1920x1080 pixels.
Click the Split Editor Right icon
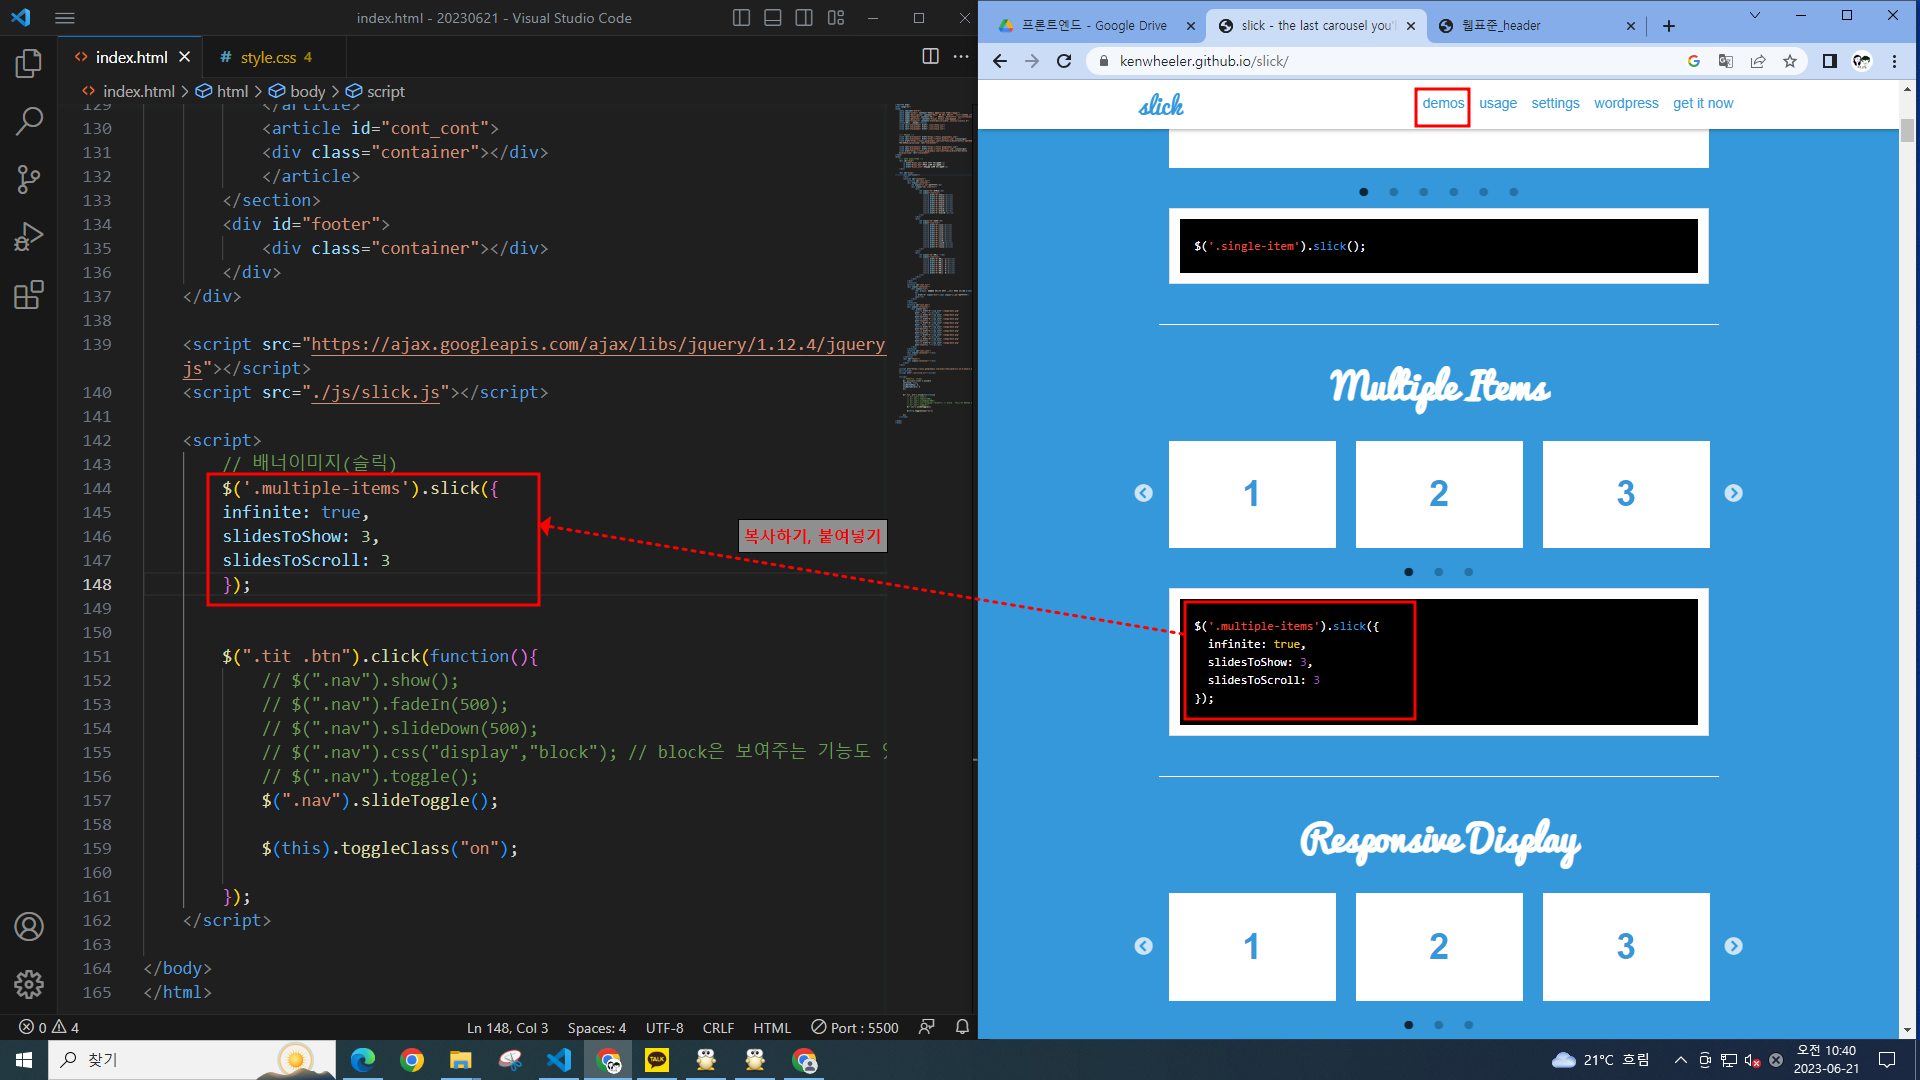tap(930, 57)
